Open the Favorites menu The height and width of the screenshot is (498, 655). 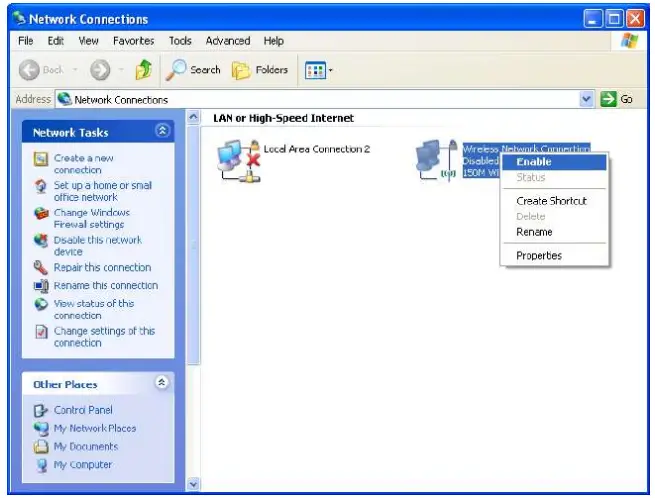click(134, 41)
